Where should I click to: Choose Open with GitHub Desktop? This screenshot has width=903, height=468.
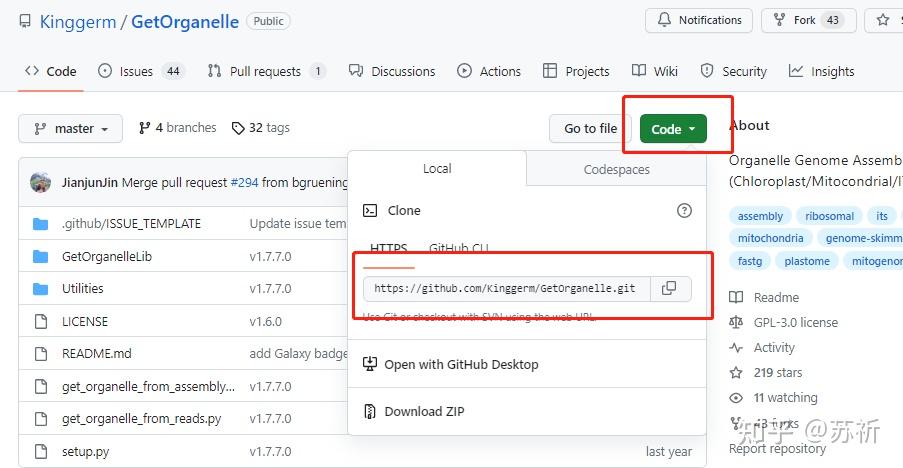tap(460, 364)
